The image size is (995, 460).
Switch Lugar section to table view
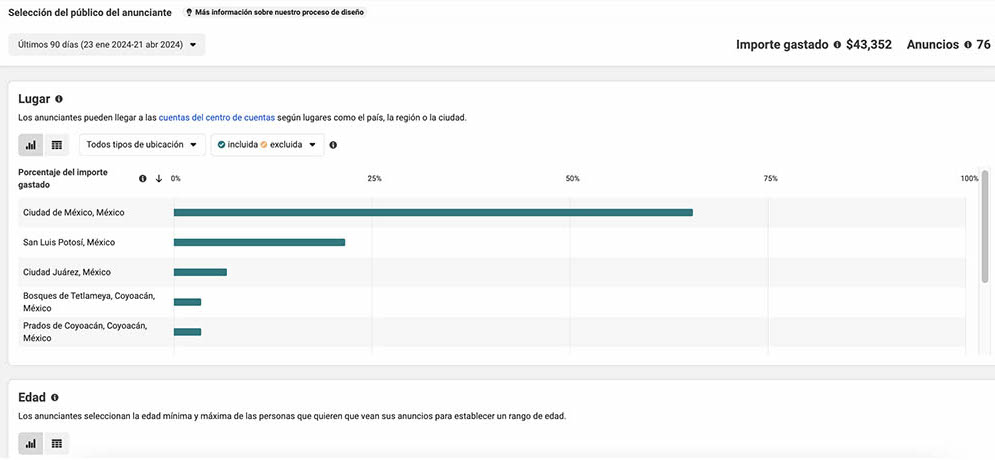[x=56, y=145]
